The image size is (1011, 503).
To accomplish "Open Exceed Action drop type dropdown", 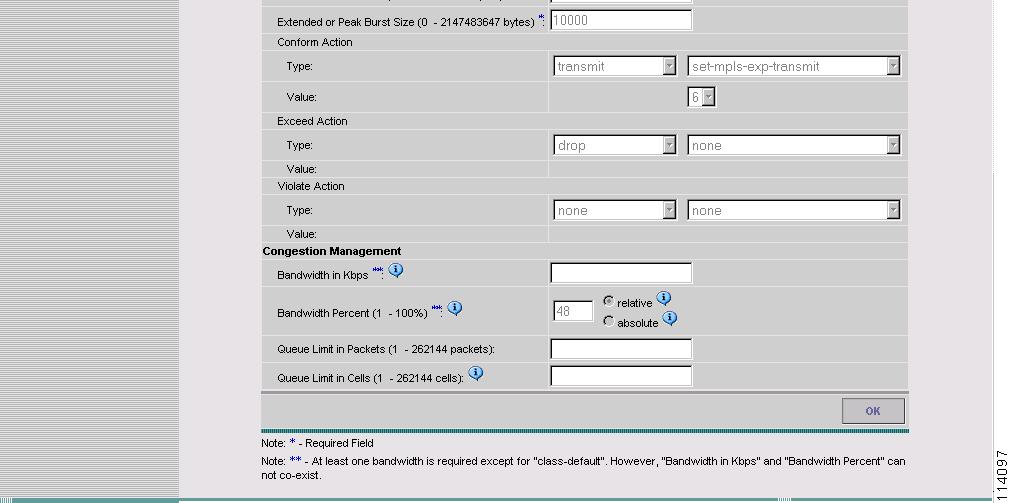I will click(x=615, y=145).
